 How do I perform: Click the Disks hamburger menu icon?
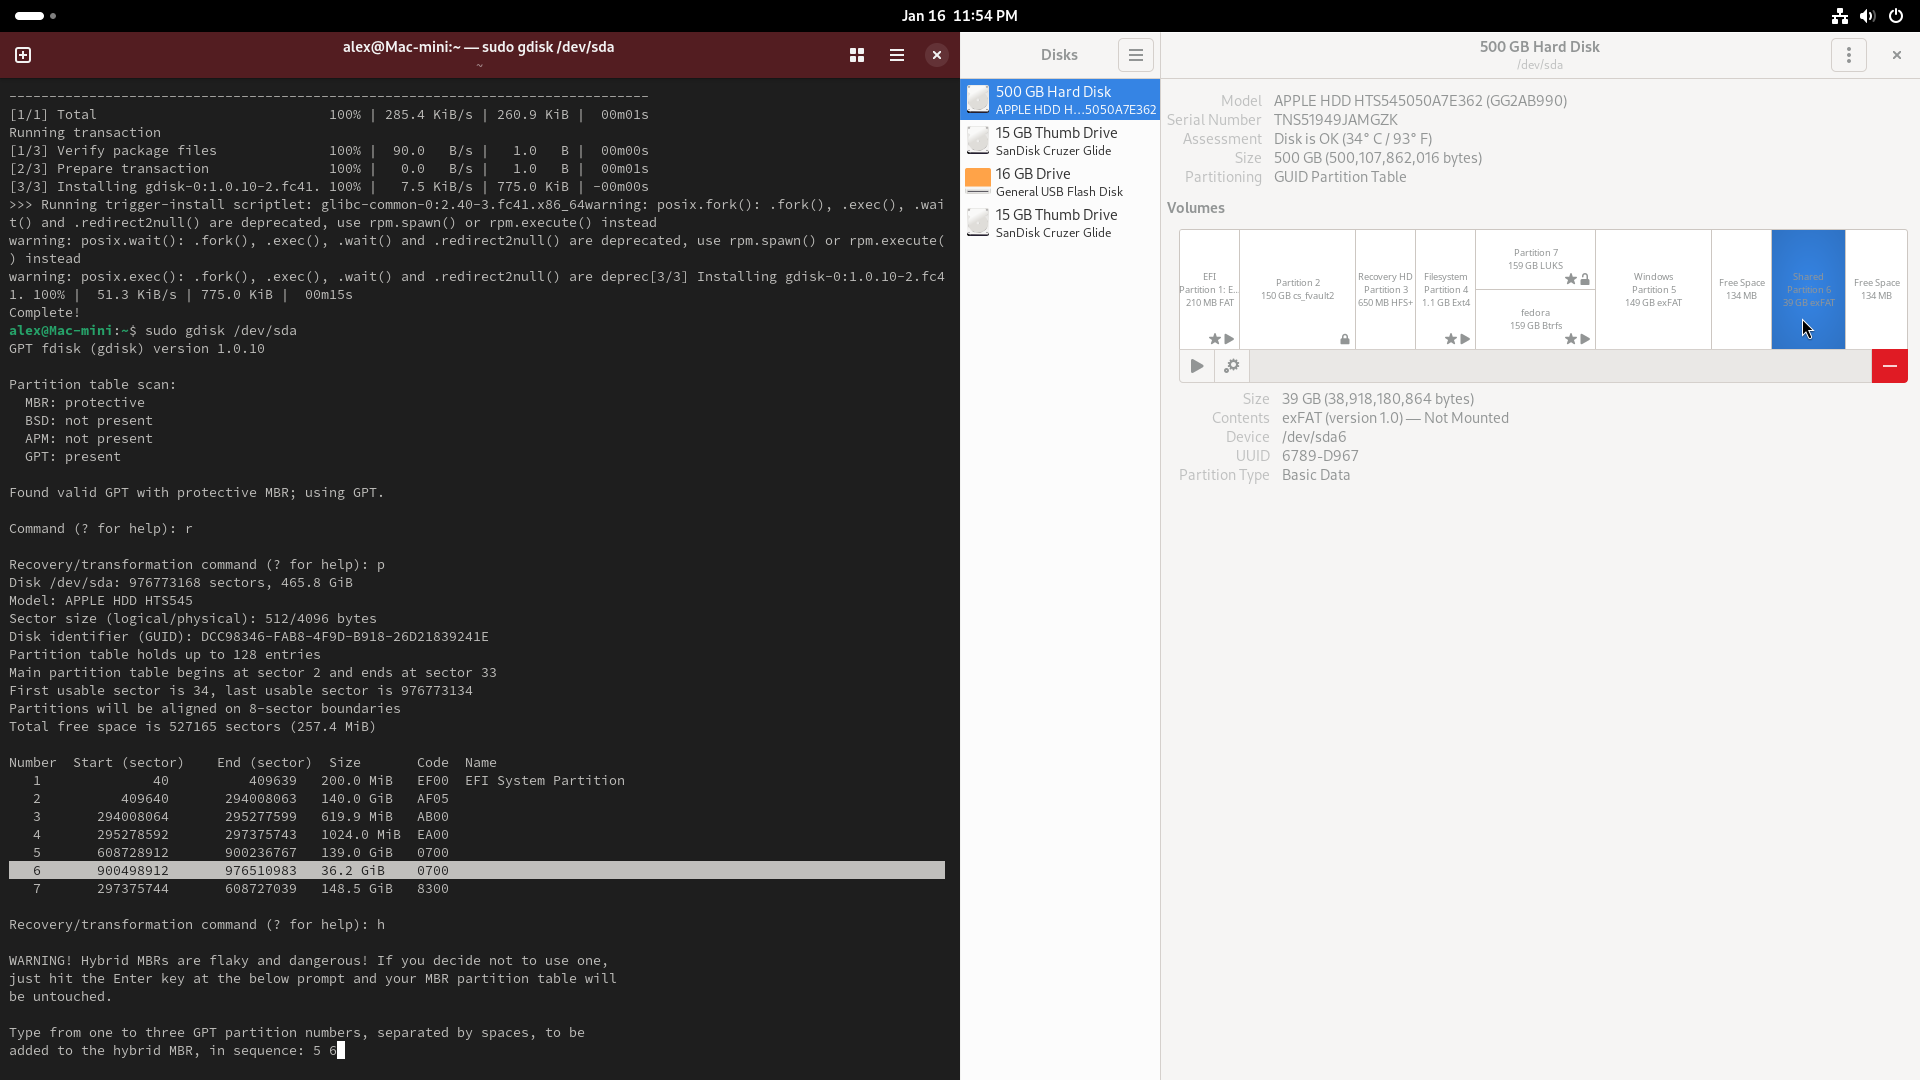tap(1135, 54)
